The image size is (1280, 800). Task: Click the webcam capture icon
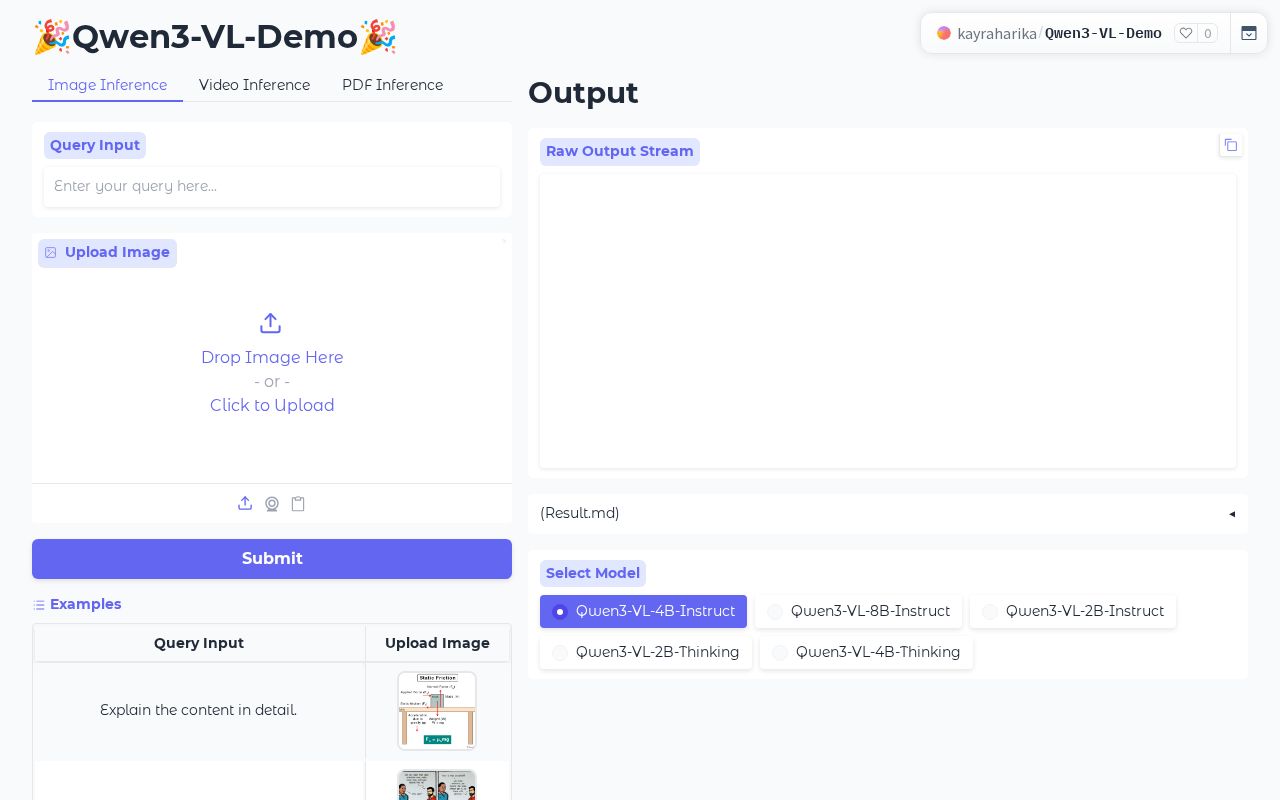[272, 504]
